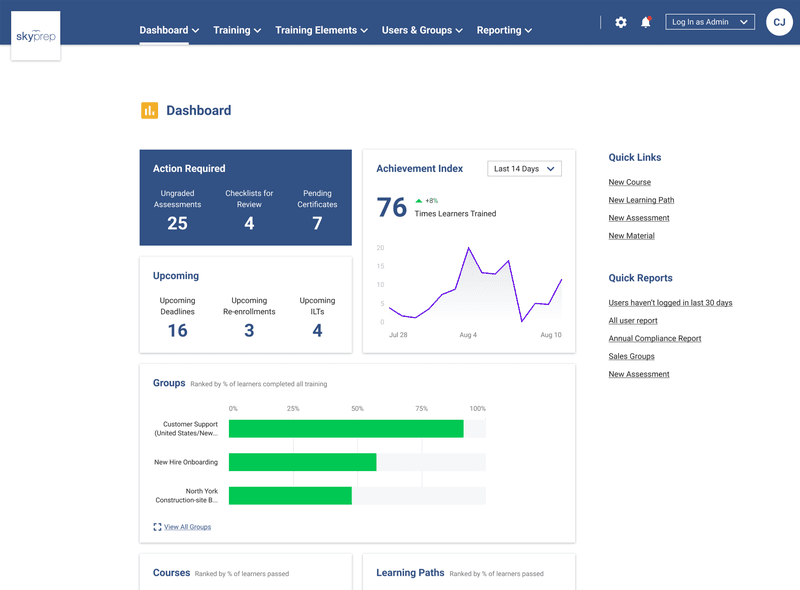The height and width of the screenshot is (590, 800).
Task: Click the New Course quick link
Action: (x=630, y=182)
